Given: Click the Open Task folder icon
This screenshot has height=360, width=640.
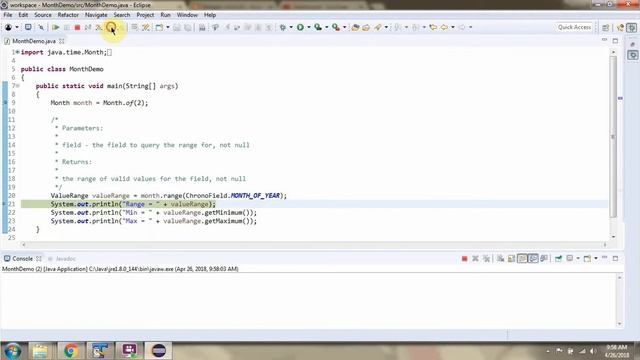Looking at the screenshot, I should 366,27.
